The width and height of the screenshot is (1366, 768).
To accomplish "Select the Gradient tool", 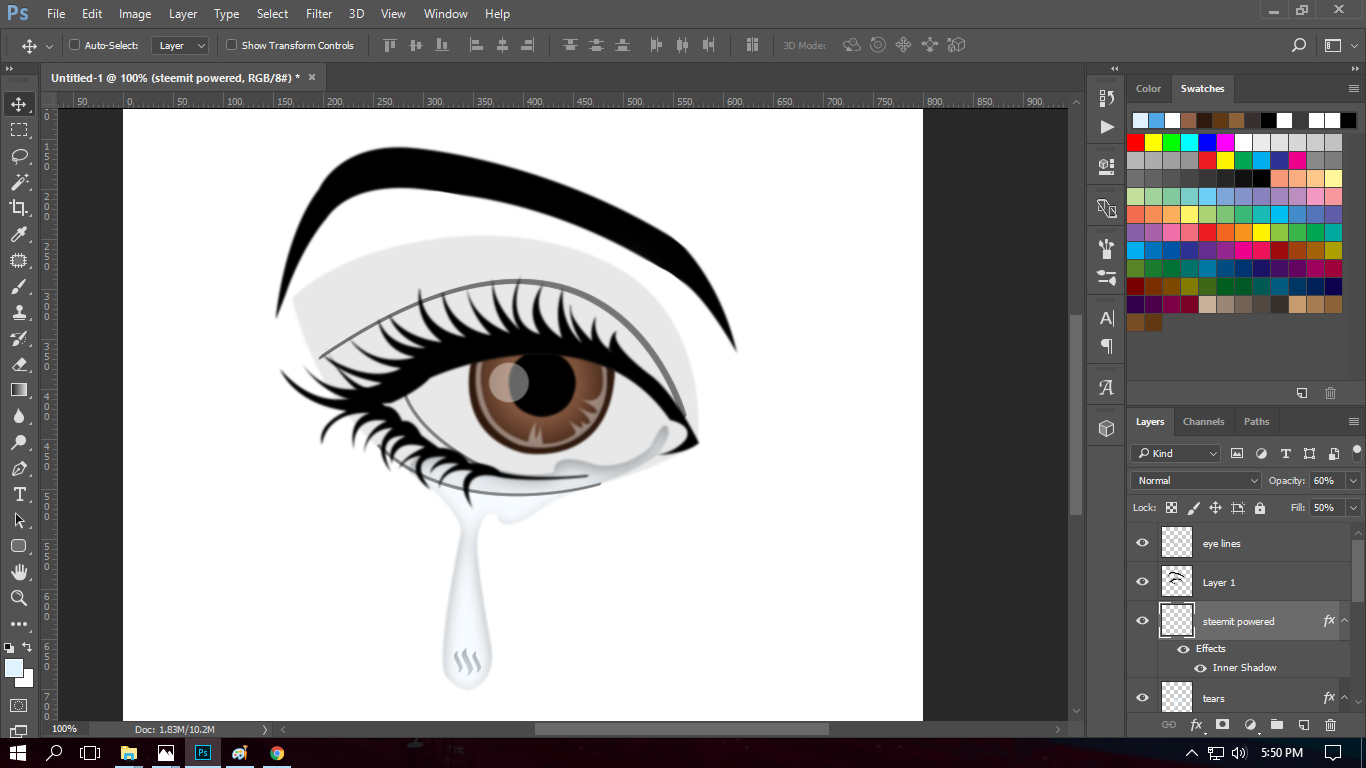I will 19,390.
